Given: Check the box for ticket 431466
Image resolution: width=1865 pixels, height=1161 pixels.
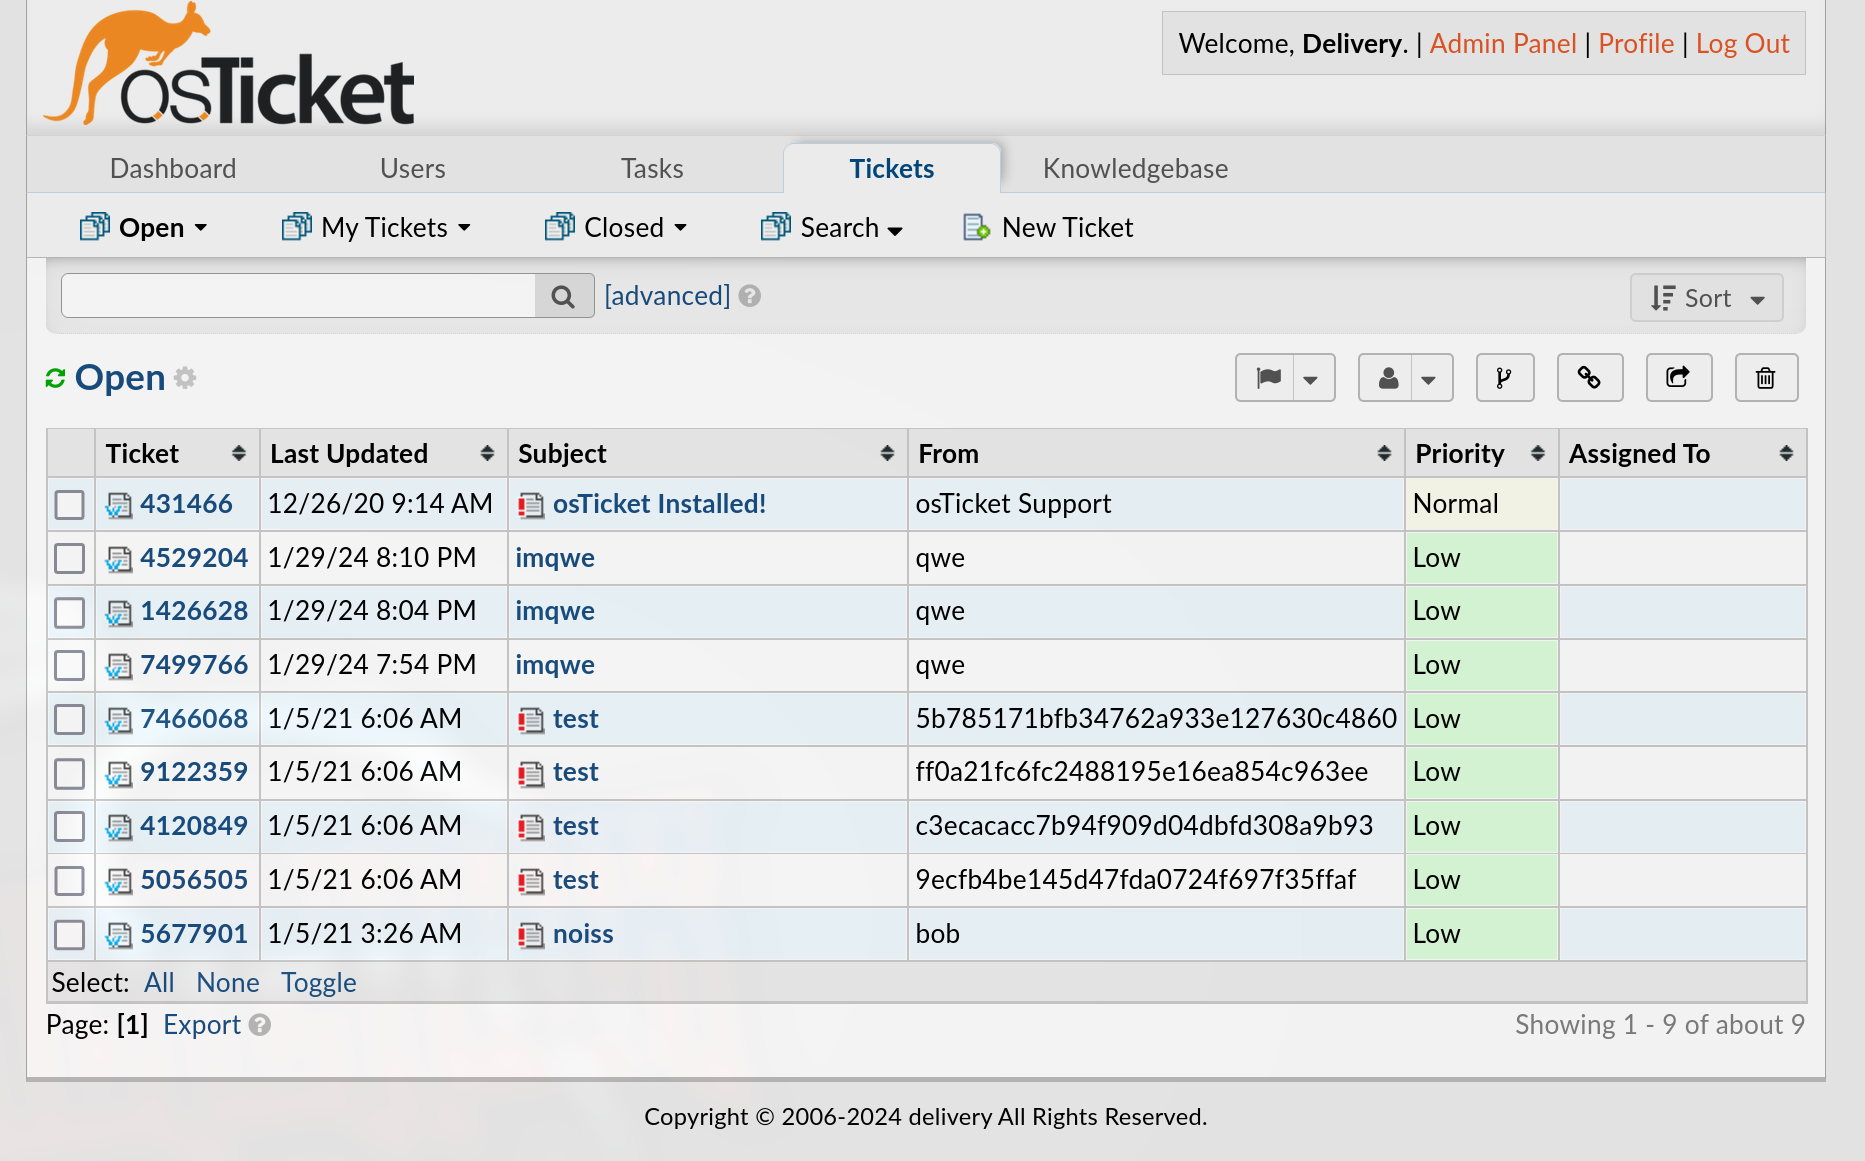Looking at the screenshot, I should tap(70, 505).
